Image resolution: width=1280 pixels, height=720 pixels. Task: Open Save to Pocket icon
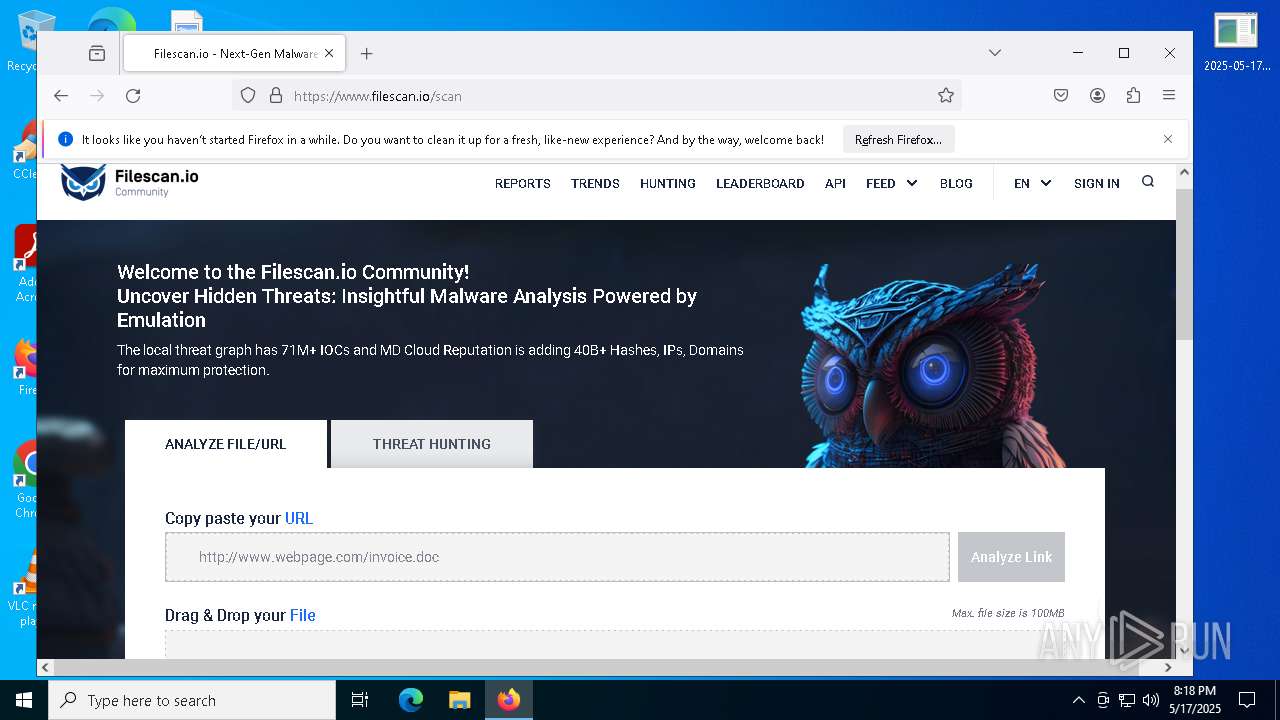(1061, 96)
